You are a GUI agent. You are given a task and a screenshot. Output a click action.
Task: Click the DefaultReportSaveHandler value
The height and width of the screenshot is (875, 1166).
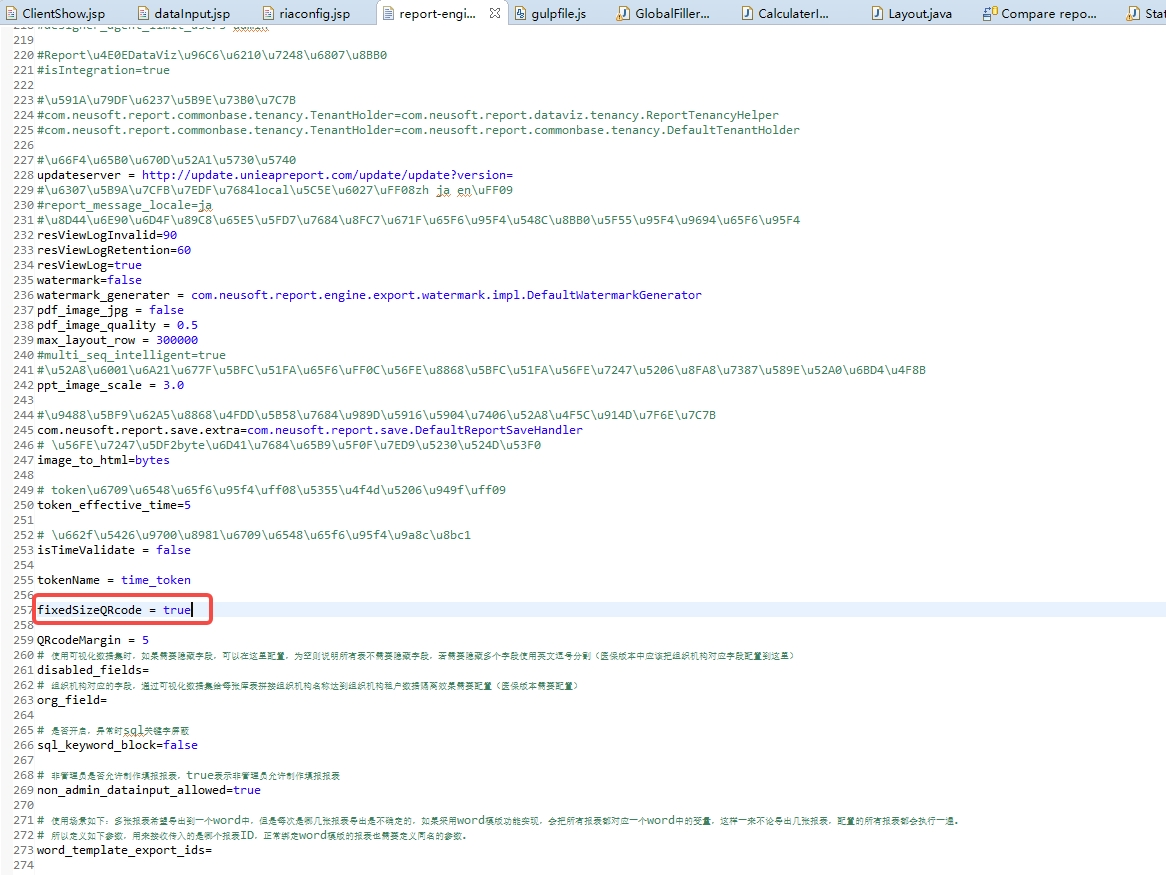pos(415,430)
